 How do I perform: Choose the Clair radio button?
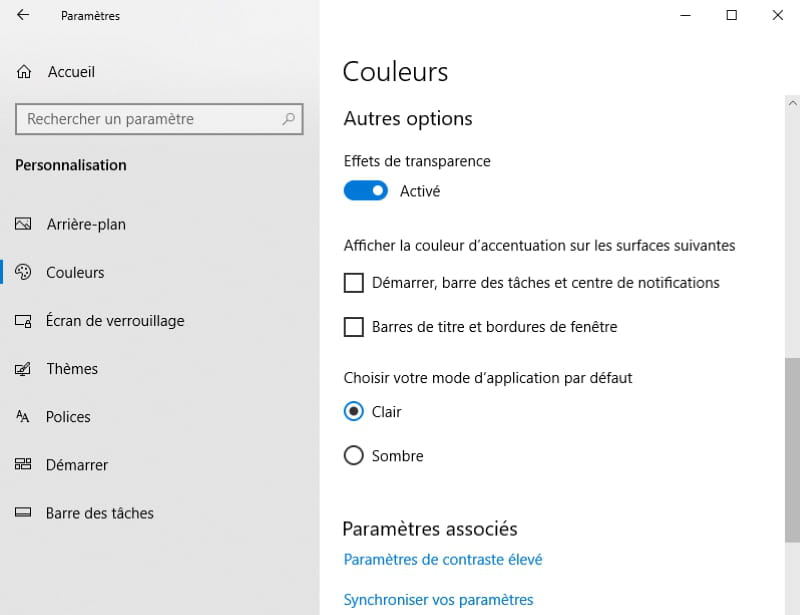pos(354,411)
